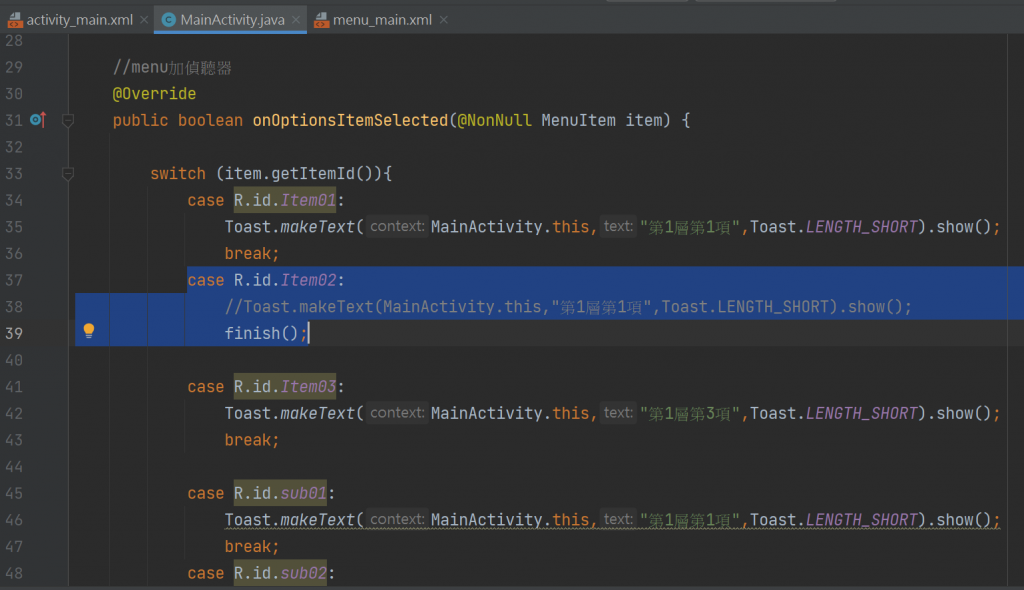Click R.id.sub02 in the case statement
Image resolution: width=1024 pixels, height=590 pixels.
(280, 573)
